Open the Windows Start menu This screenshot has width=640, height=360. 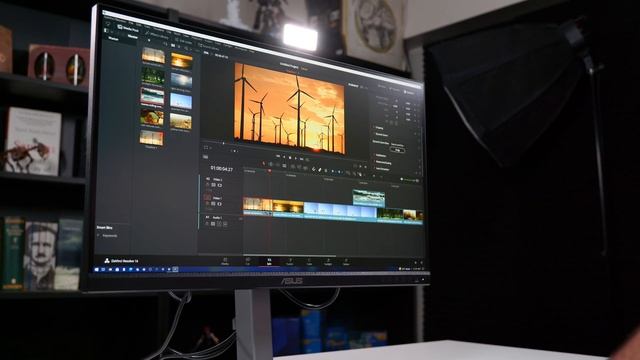pyautogui.click(x=97, y=269)
